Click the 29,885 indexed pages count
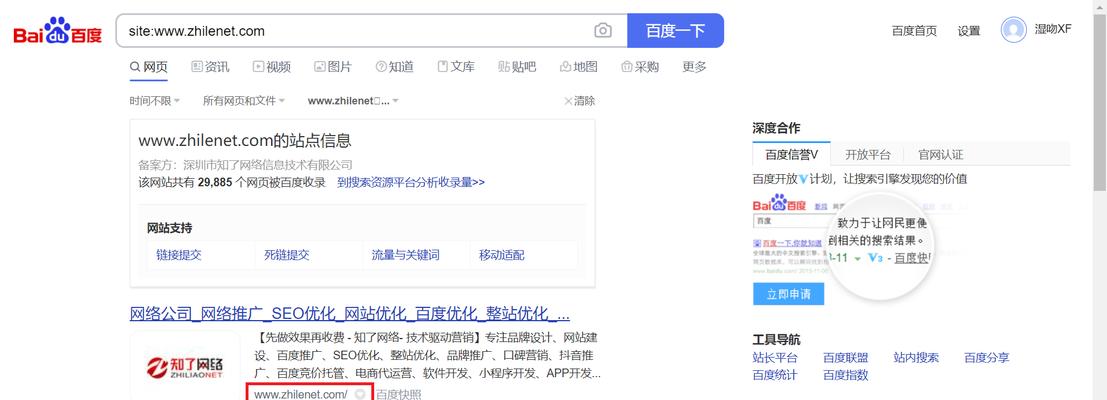The image size is (1107, 400). pos(215,183)
